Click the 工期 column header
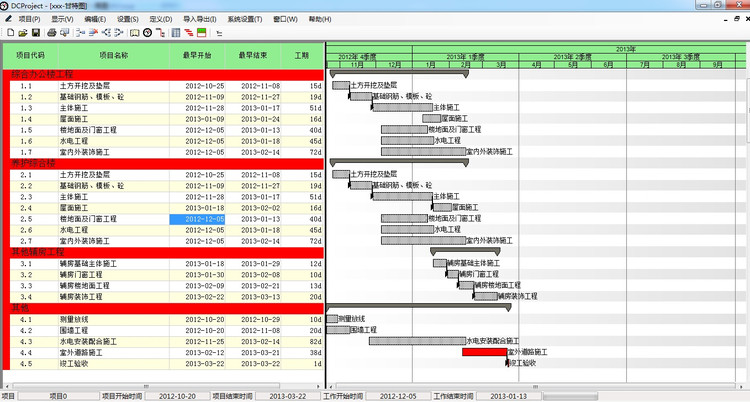This screenshot has height=402, width=750. 301,55
